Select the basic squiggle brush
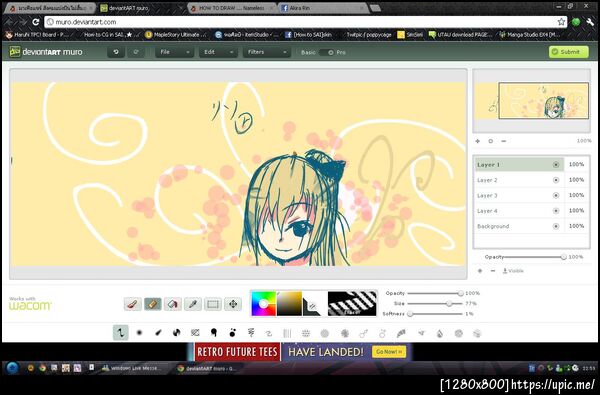Image resolution: width=600 pixels, height=395 pixels. 121,333
